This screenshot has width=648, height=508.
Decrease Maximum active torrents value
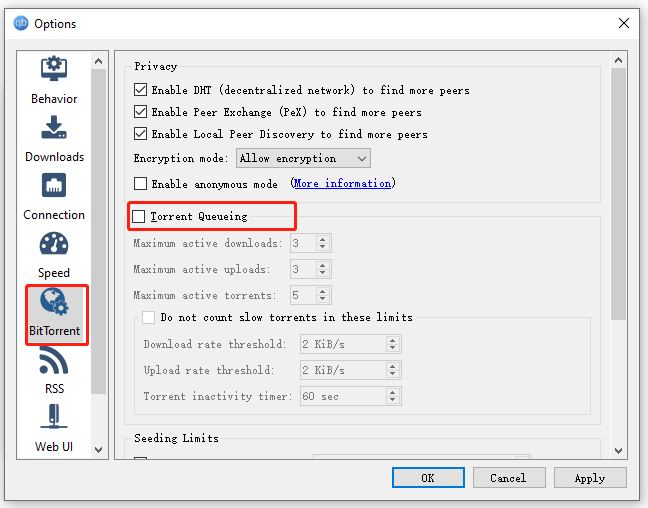click(x=323, y=299)
